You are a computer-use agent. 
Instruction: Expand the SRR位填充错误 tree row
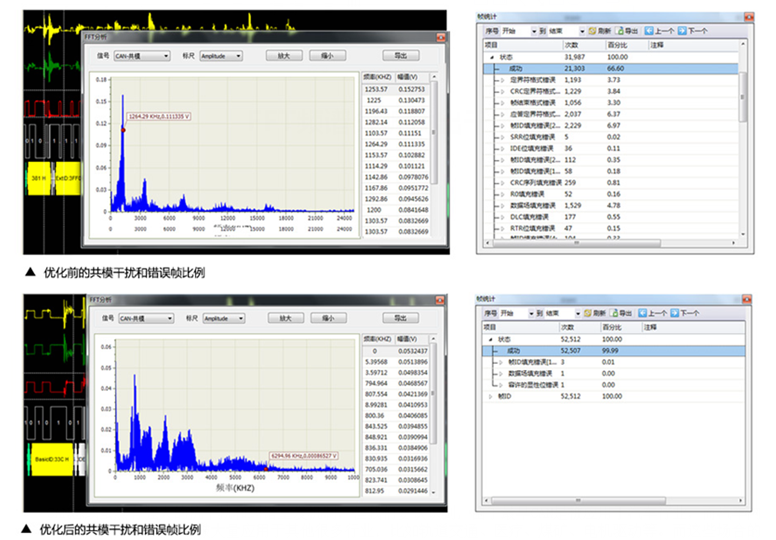[x=502, y=137]
